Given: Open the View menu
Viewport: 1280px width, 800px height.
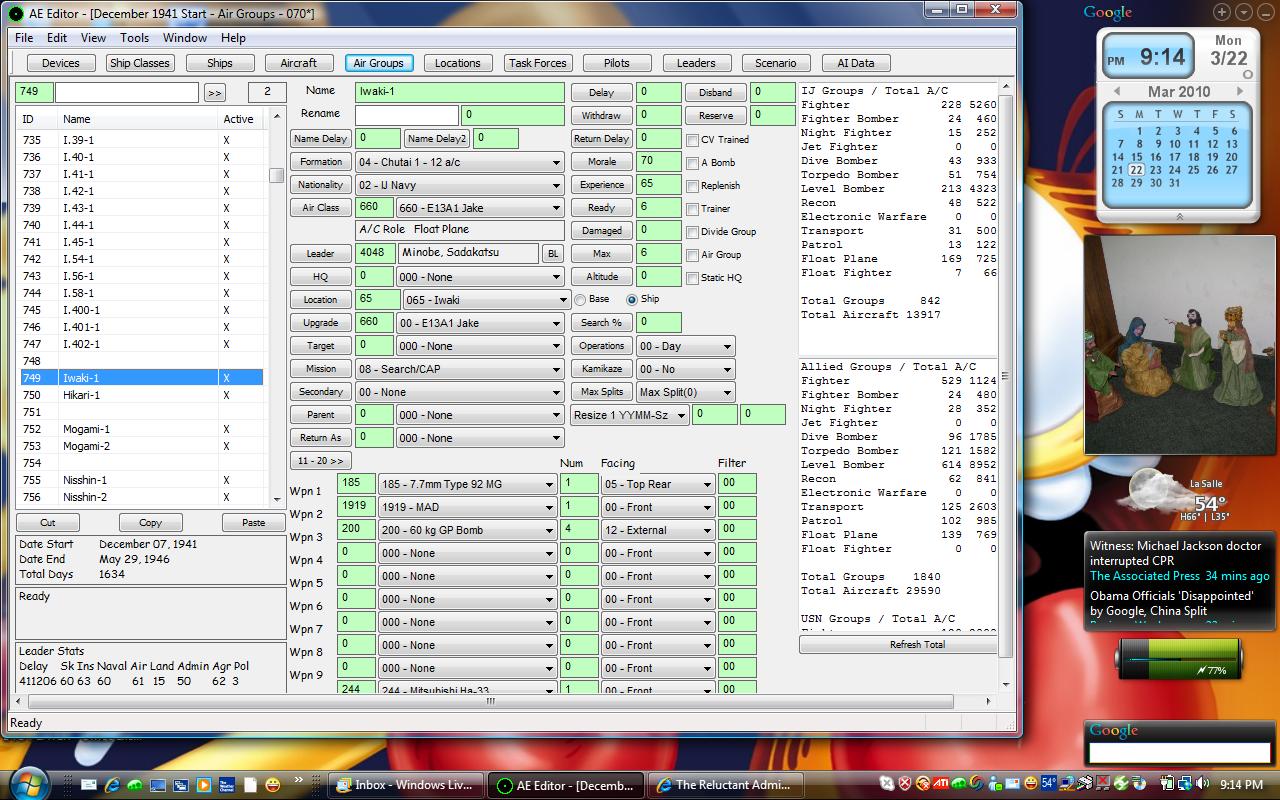Looking at the screenshot, I should pyautogui.click(x=93, y=38).
